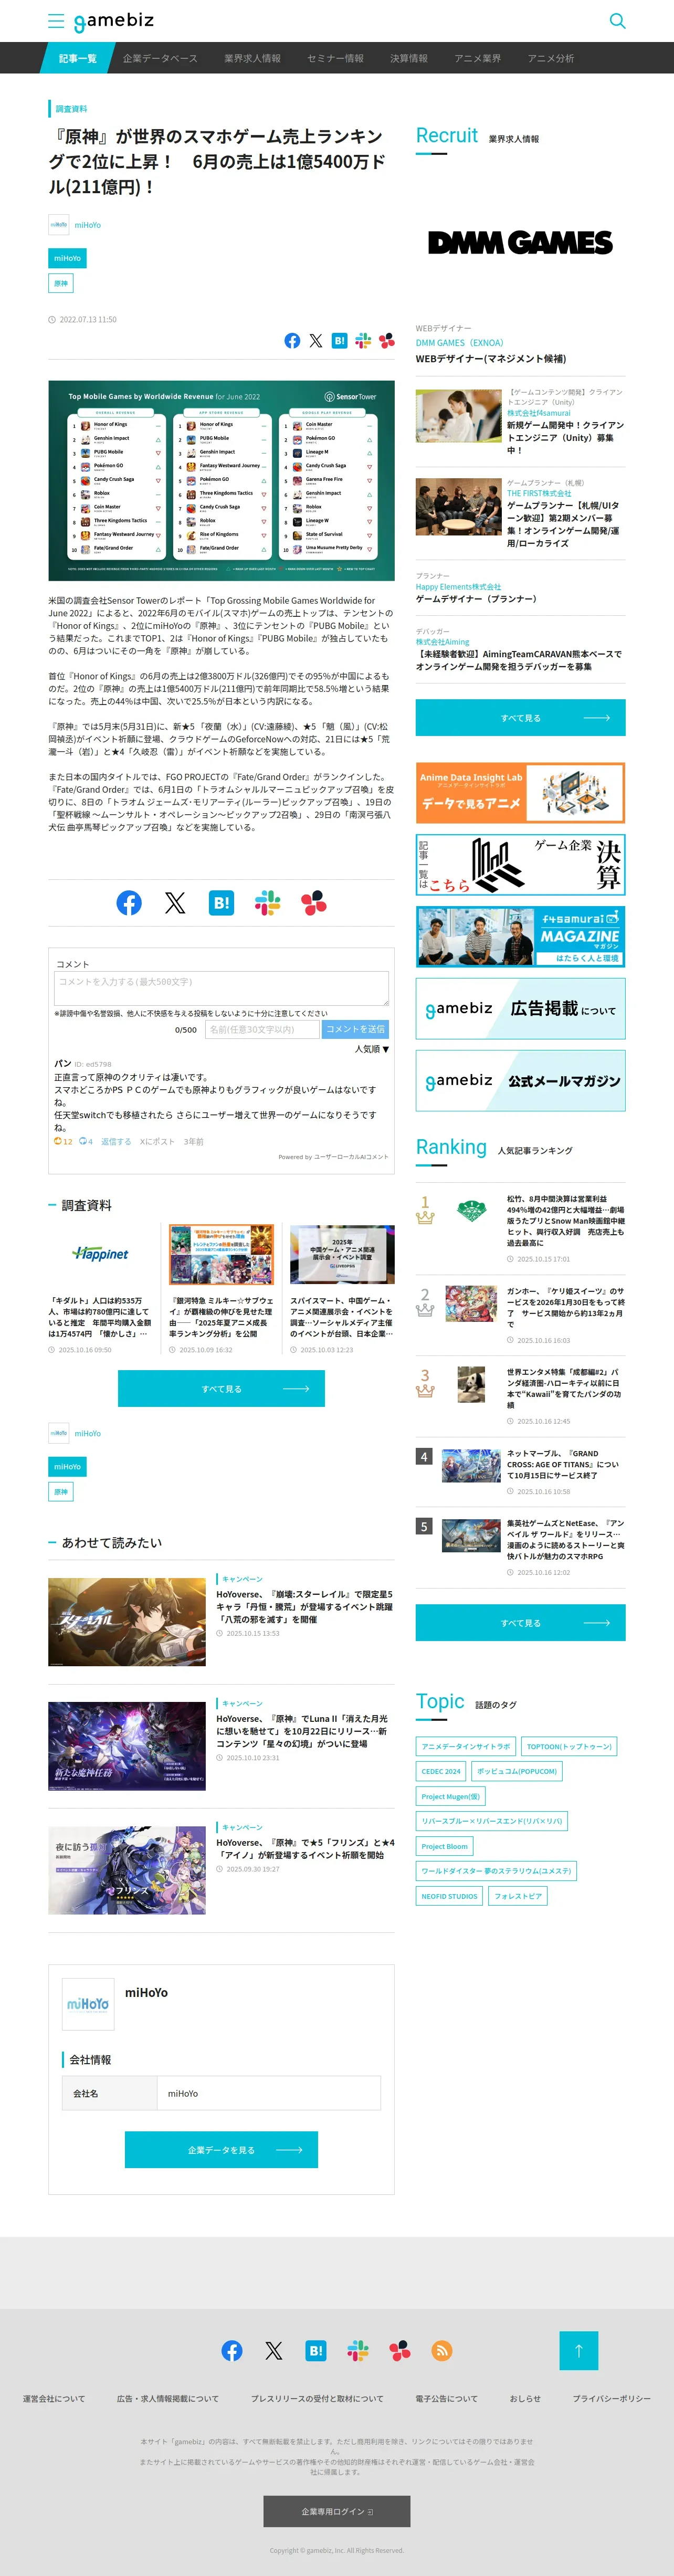Click the comment text area
This screenshot has width=674, height=2576.
click(221, 988)
